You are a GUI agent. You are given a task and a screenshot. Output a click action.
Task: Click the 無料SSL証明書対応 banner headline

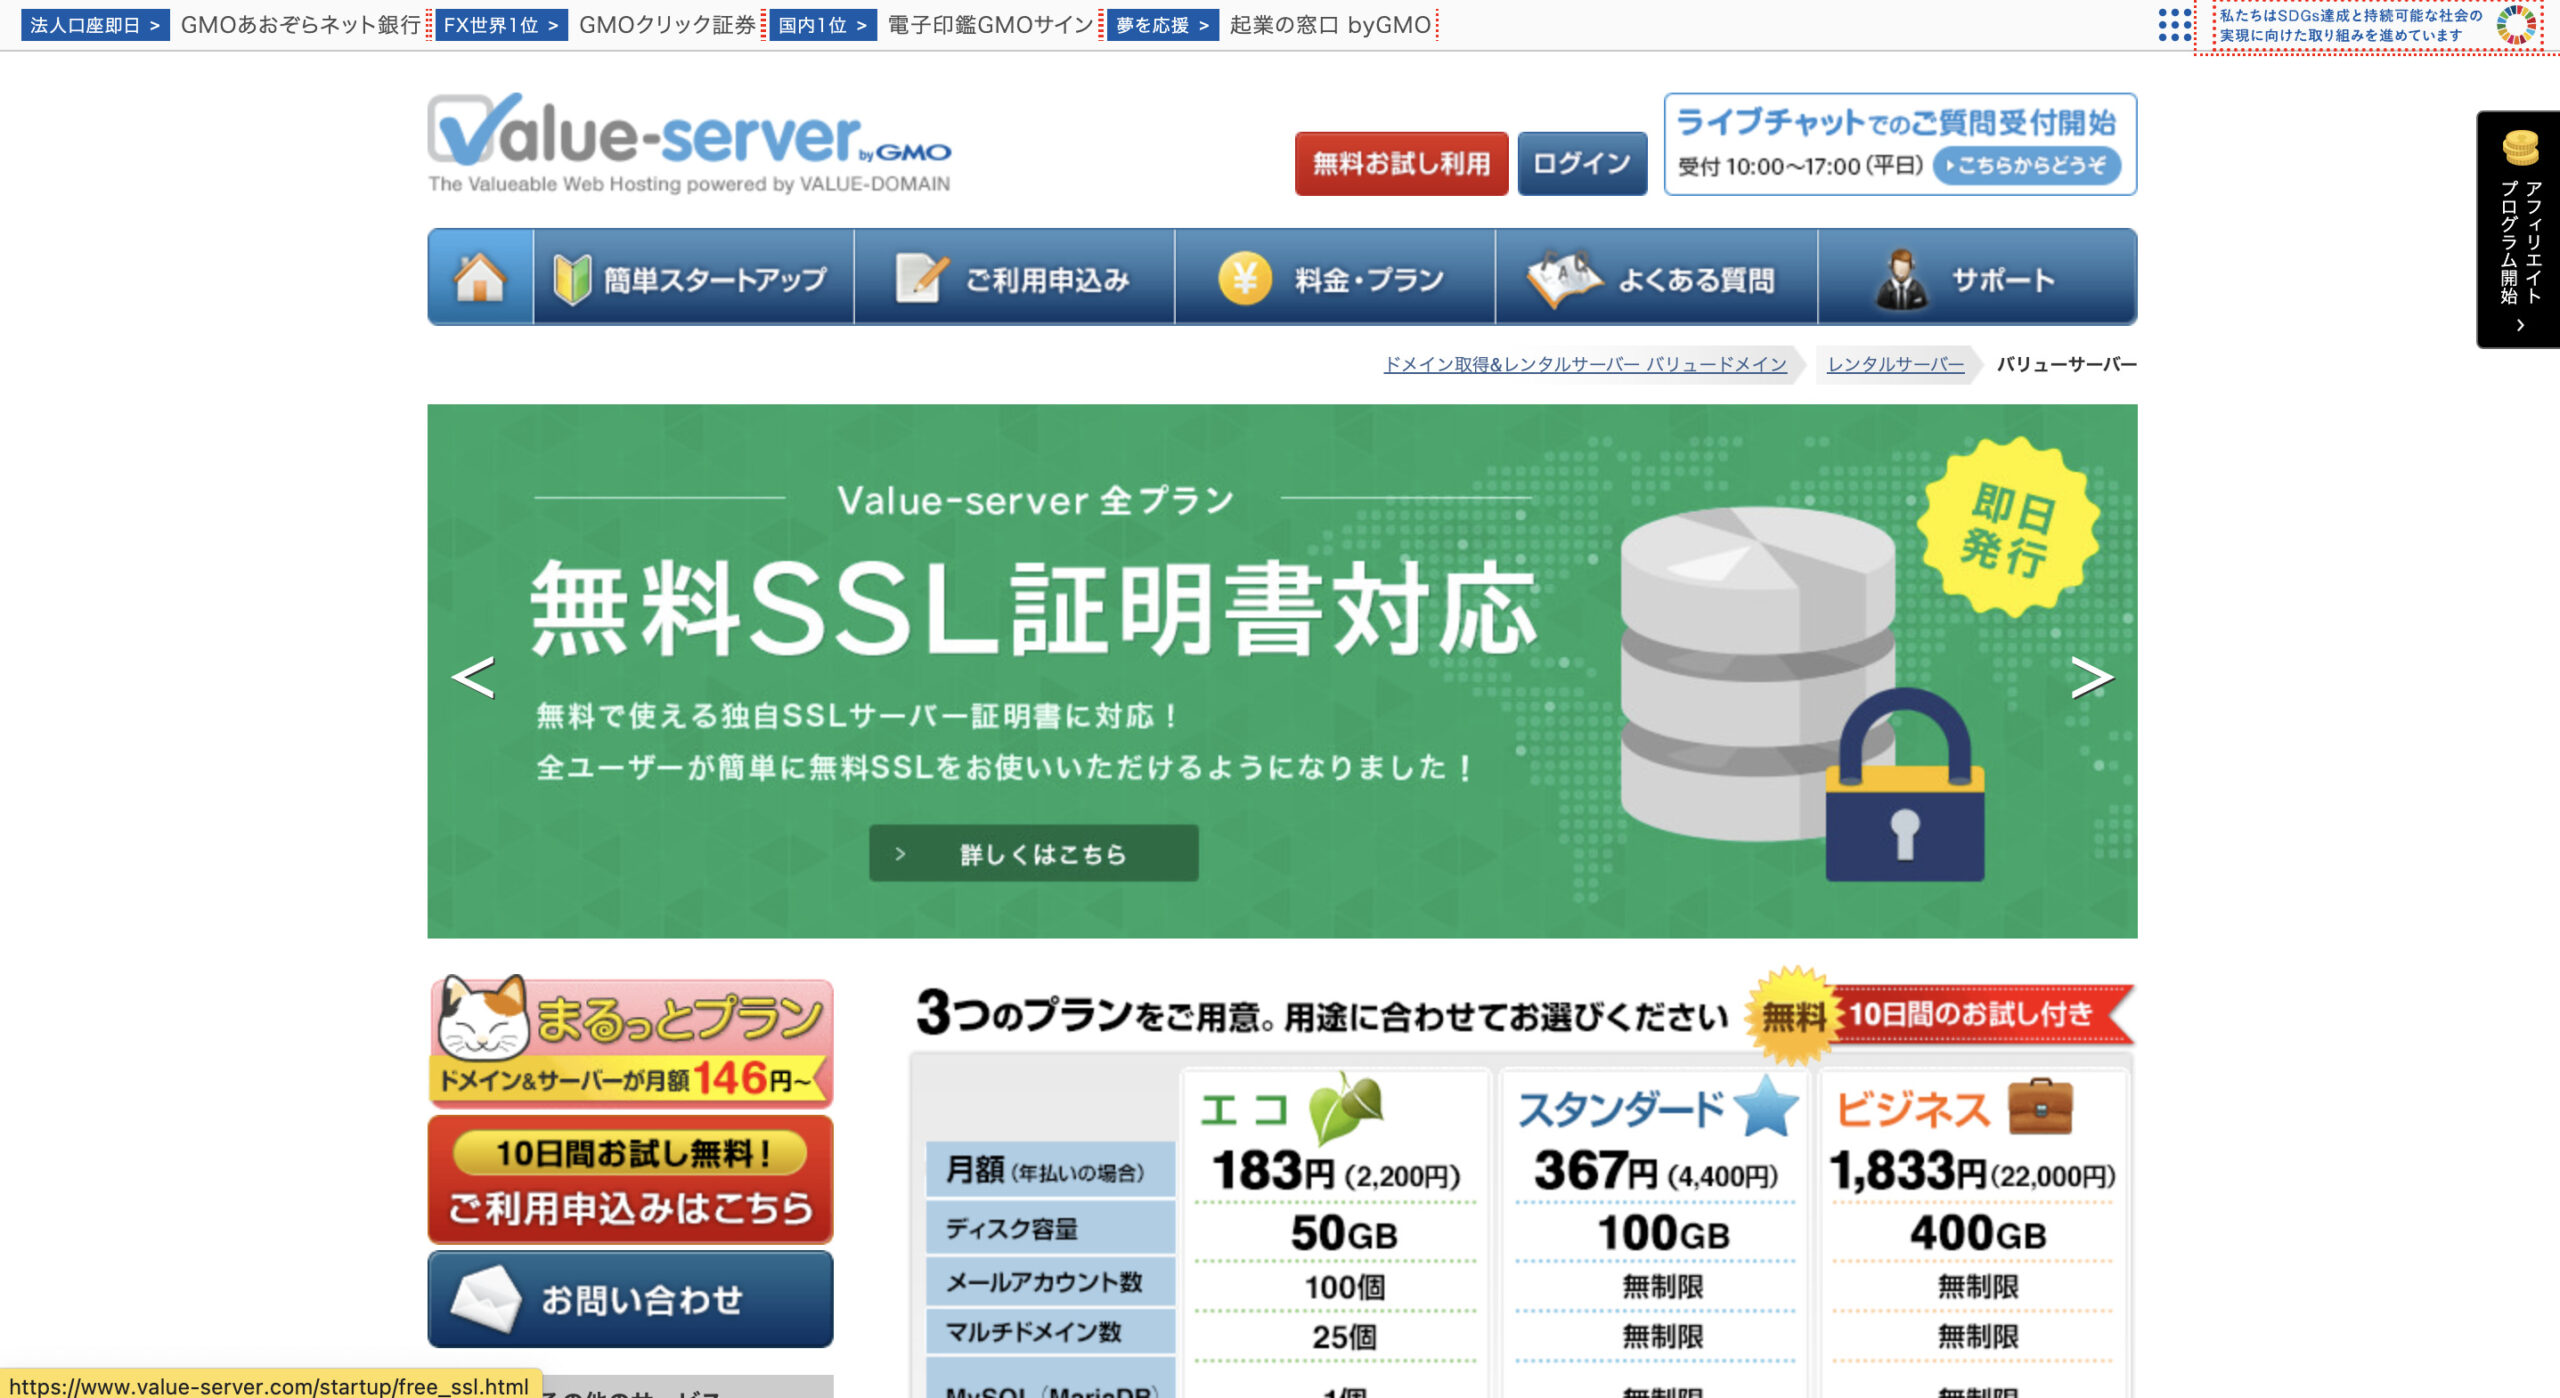(1033, 607)
